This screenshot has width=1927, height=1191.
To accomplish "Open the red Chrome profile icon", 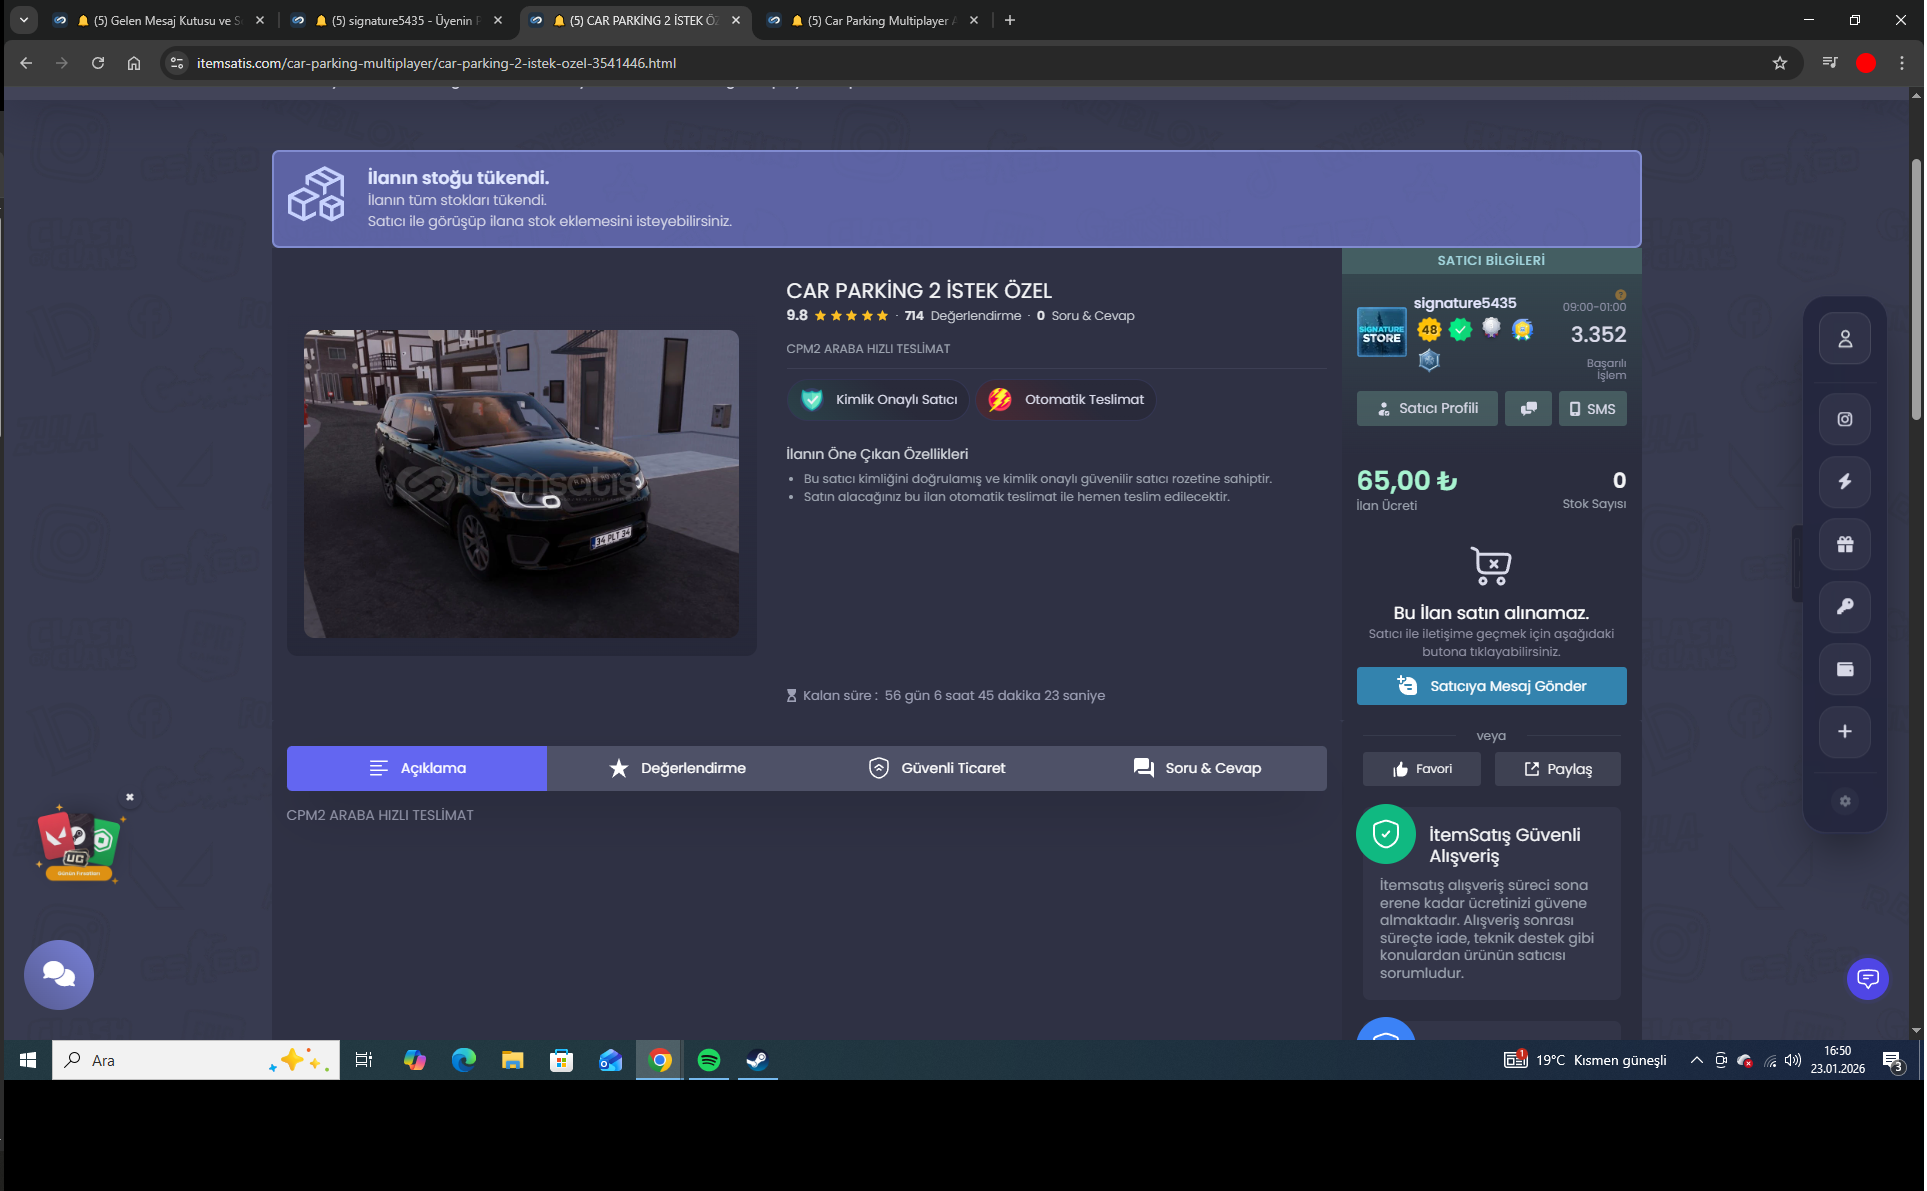I will point(1866,63).
